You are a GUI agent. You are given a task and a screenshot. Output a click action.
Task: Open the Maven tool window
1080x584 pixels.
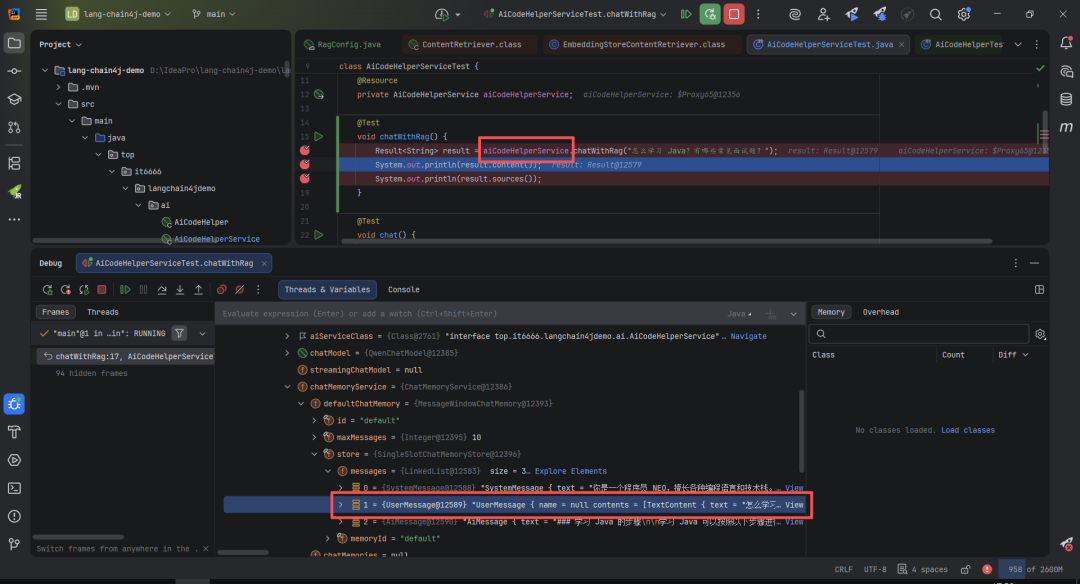point(1066,127)
